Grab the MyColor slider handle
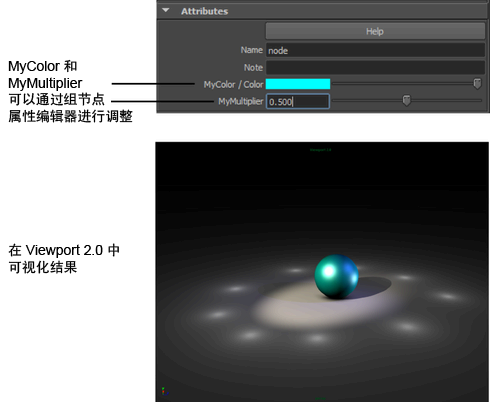The height and width of the screenshot is (402, 490). pyautogui.click(x=477, y=84)
